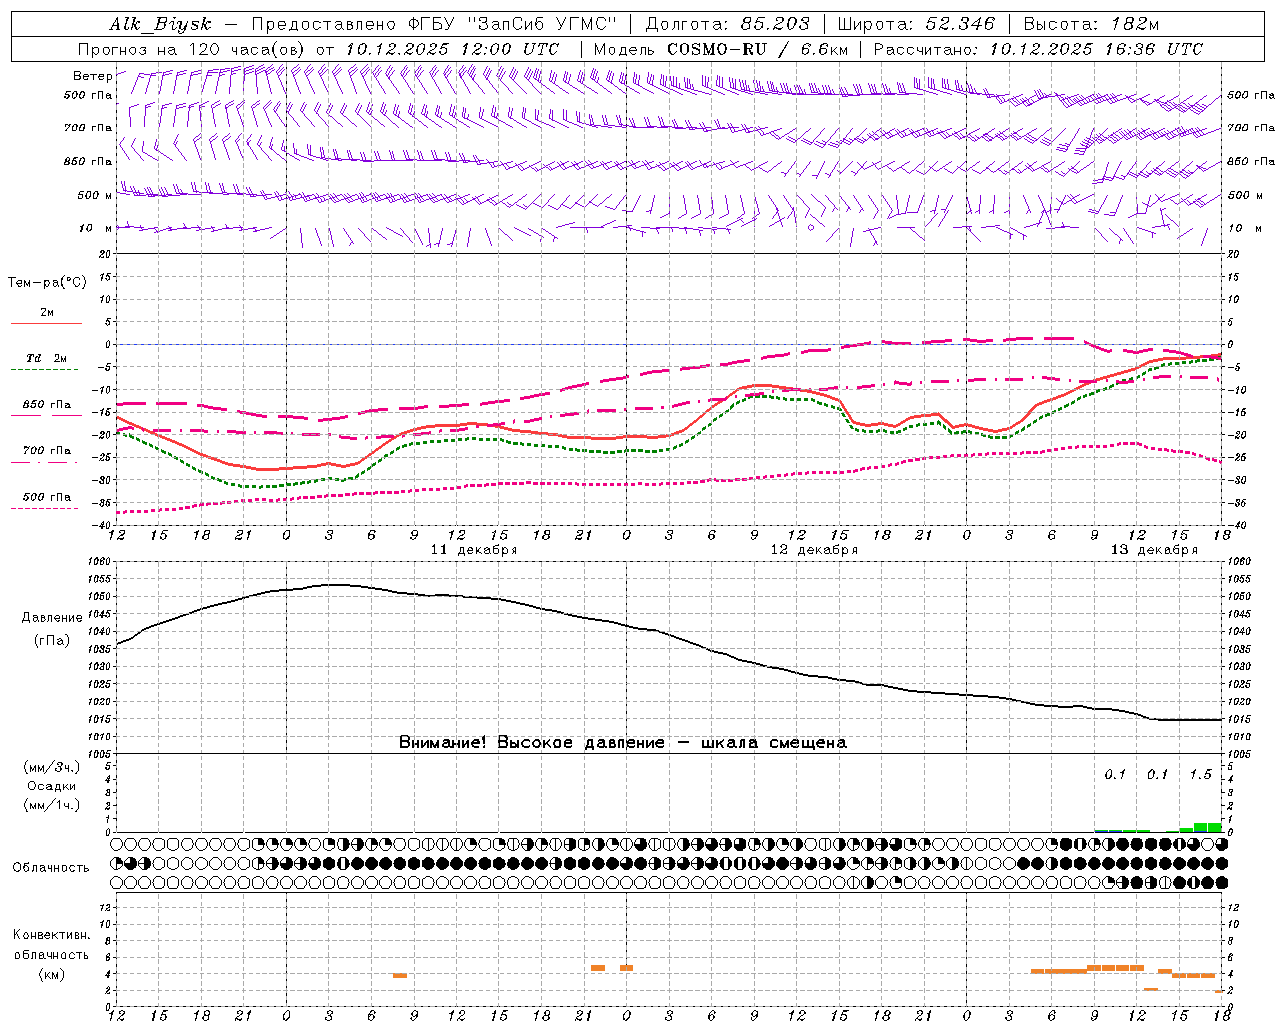
Task: Click the '1015' label on right pressure axis
Action: point(1239,719)
